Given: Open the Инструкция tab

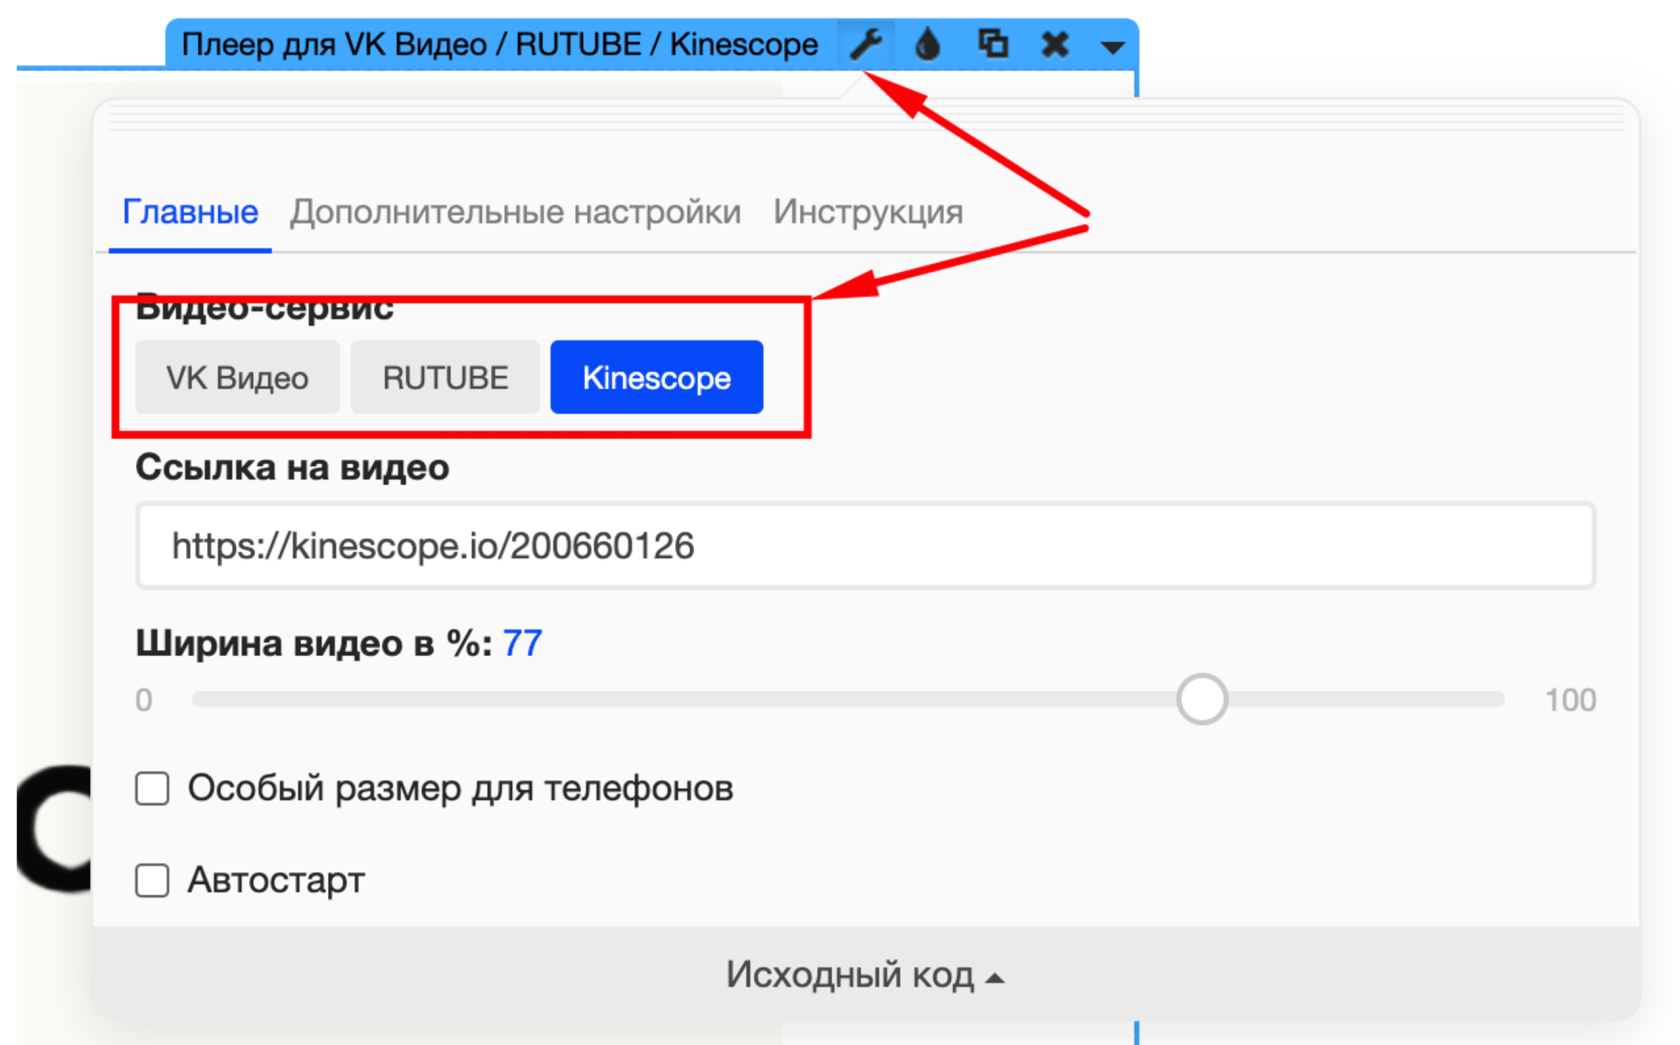Looking at the screenshot, I should (868, 212).
